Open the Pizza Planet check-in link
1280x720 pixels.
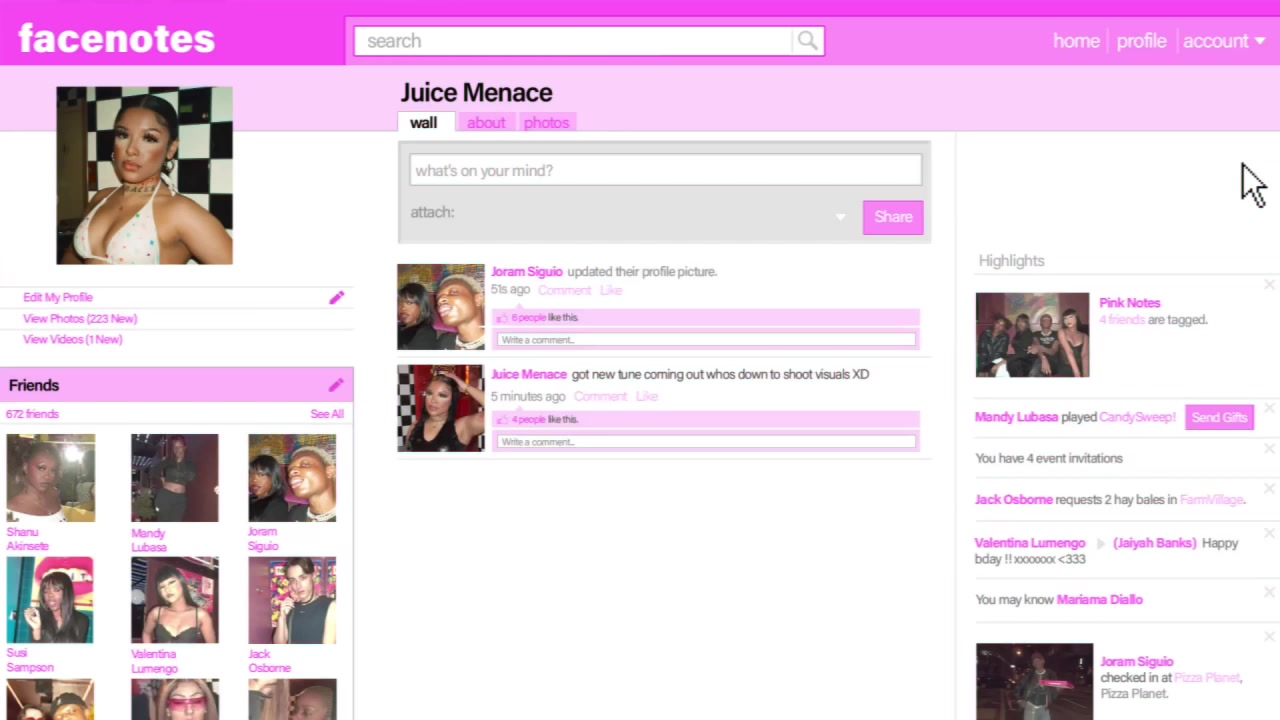point(1207,677)
